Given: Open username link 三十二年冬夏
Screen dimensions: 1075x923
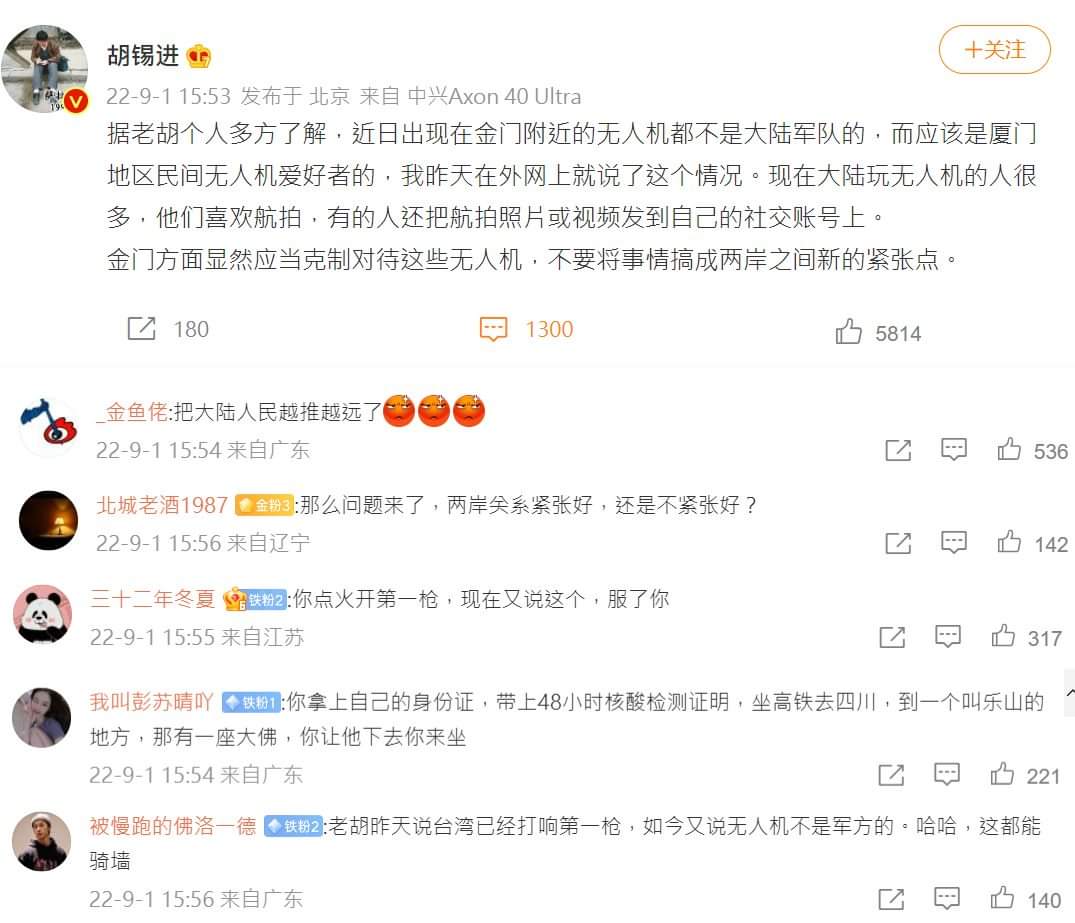Looking at the screenshot, I should [152, 599].
